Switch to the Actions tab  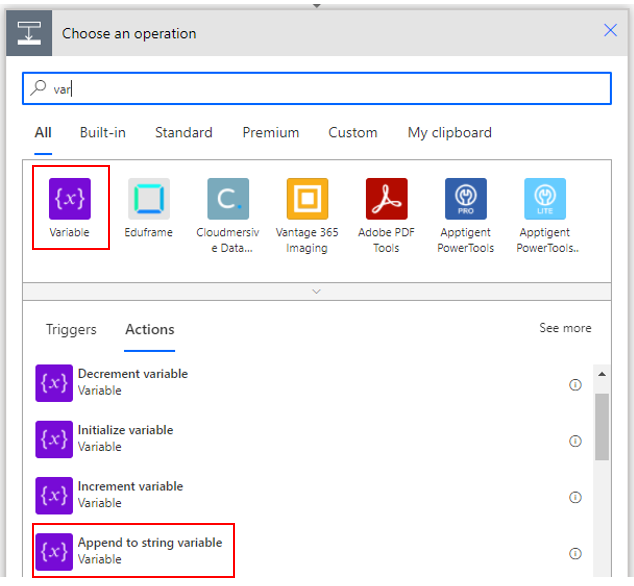coord(150,330)
